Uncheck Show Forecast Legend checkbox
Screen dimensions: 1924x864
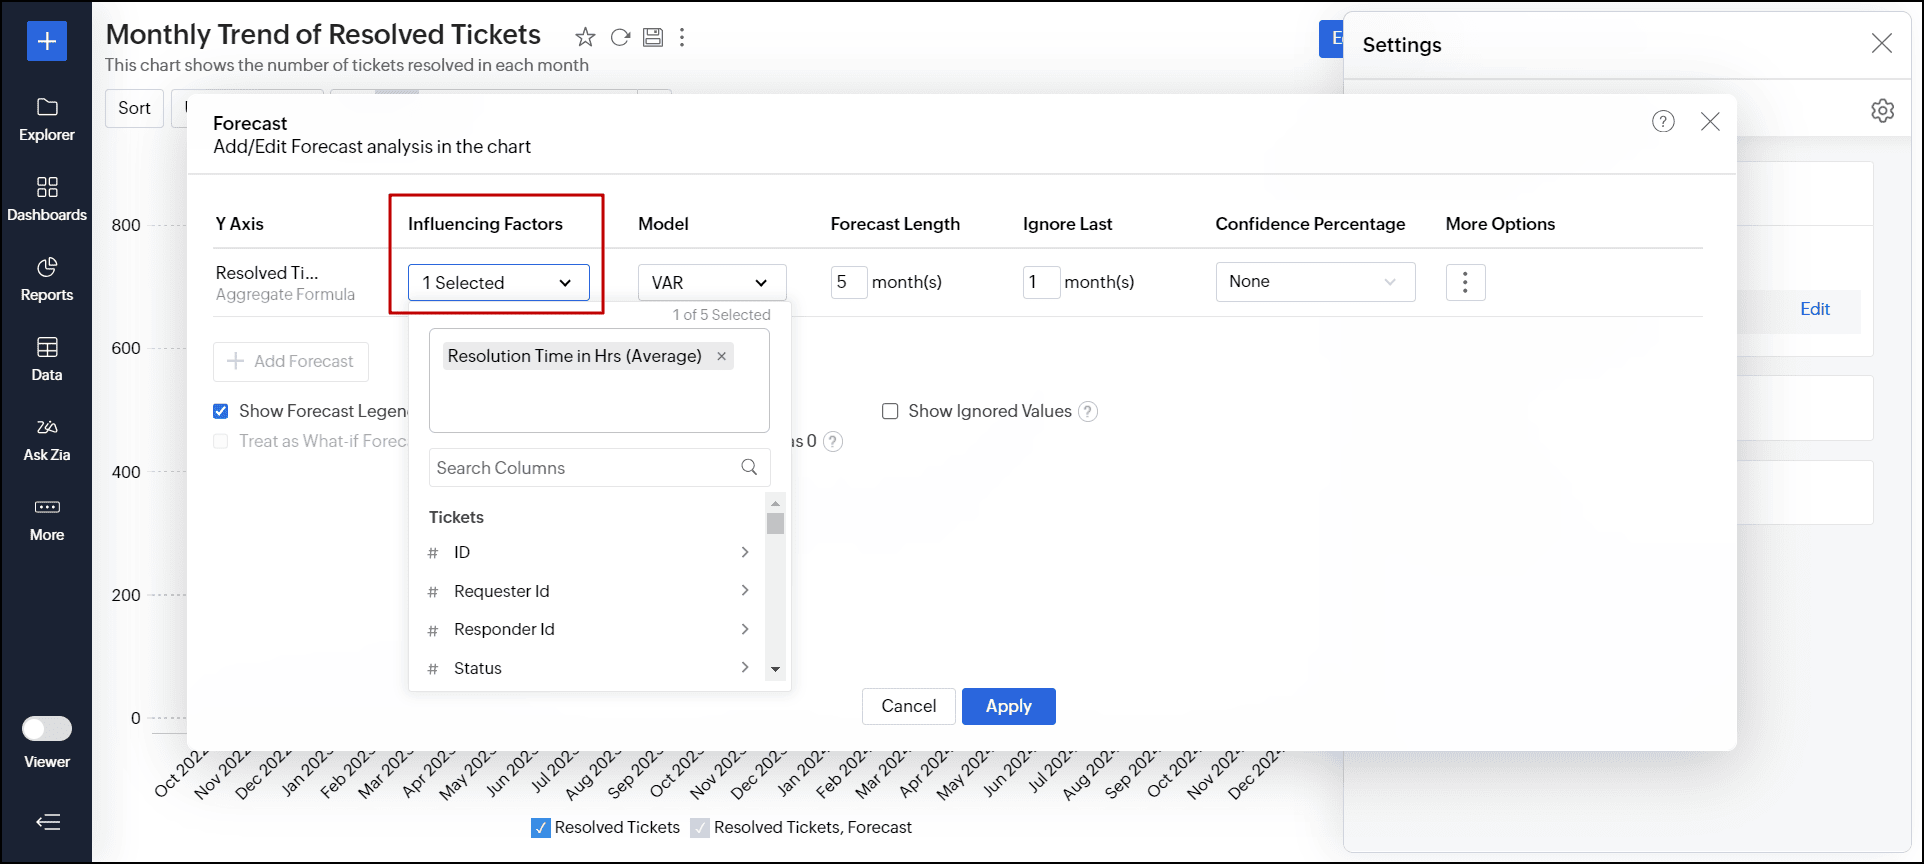[221, 411]
